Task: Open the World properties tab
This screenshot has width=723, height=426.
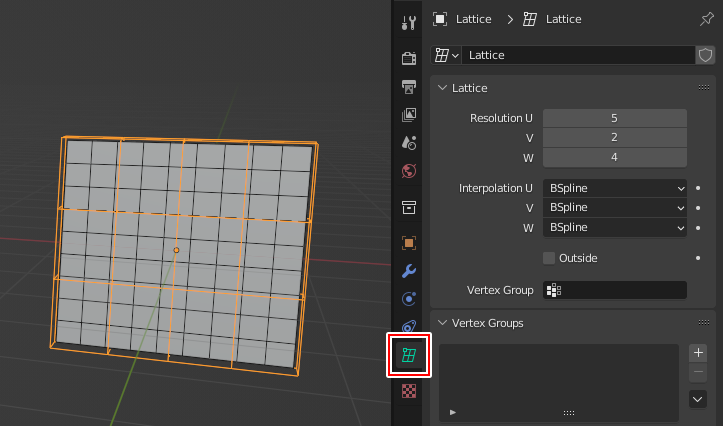Action: [408, 171]
